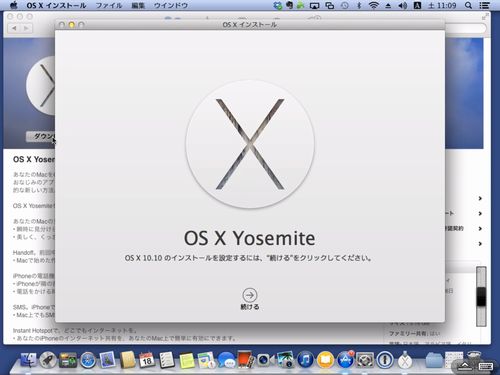Screen dimensions: 500x375
Task: Click the Evernote elephant menu bar icon
Action: click(x=289, y=5)
